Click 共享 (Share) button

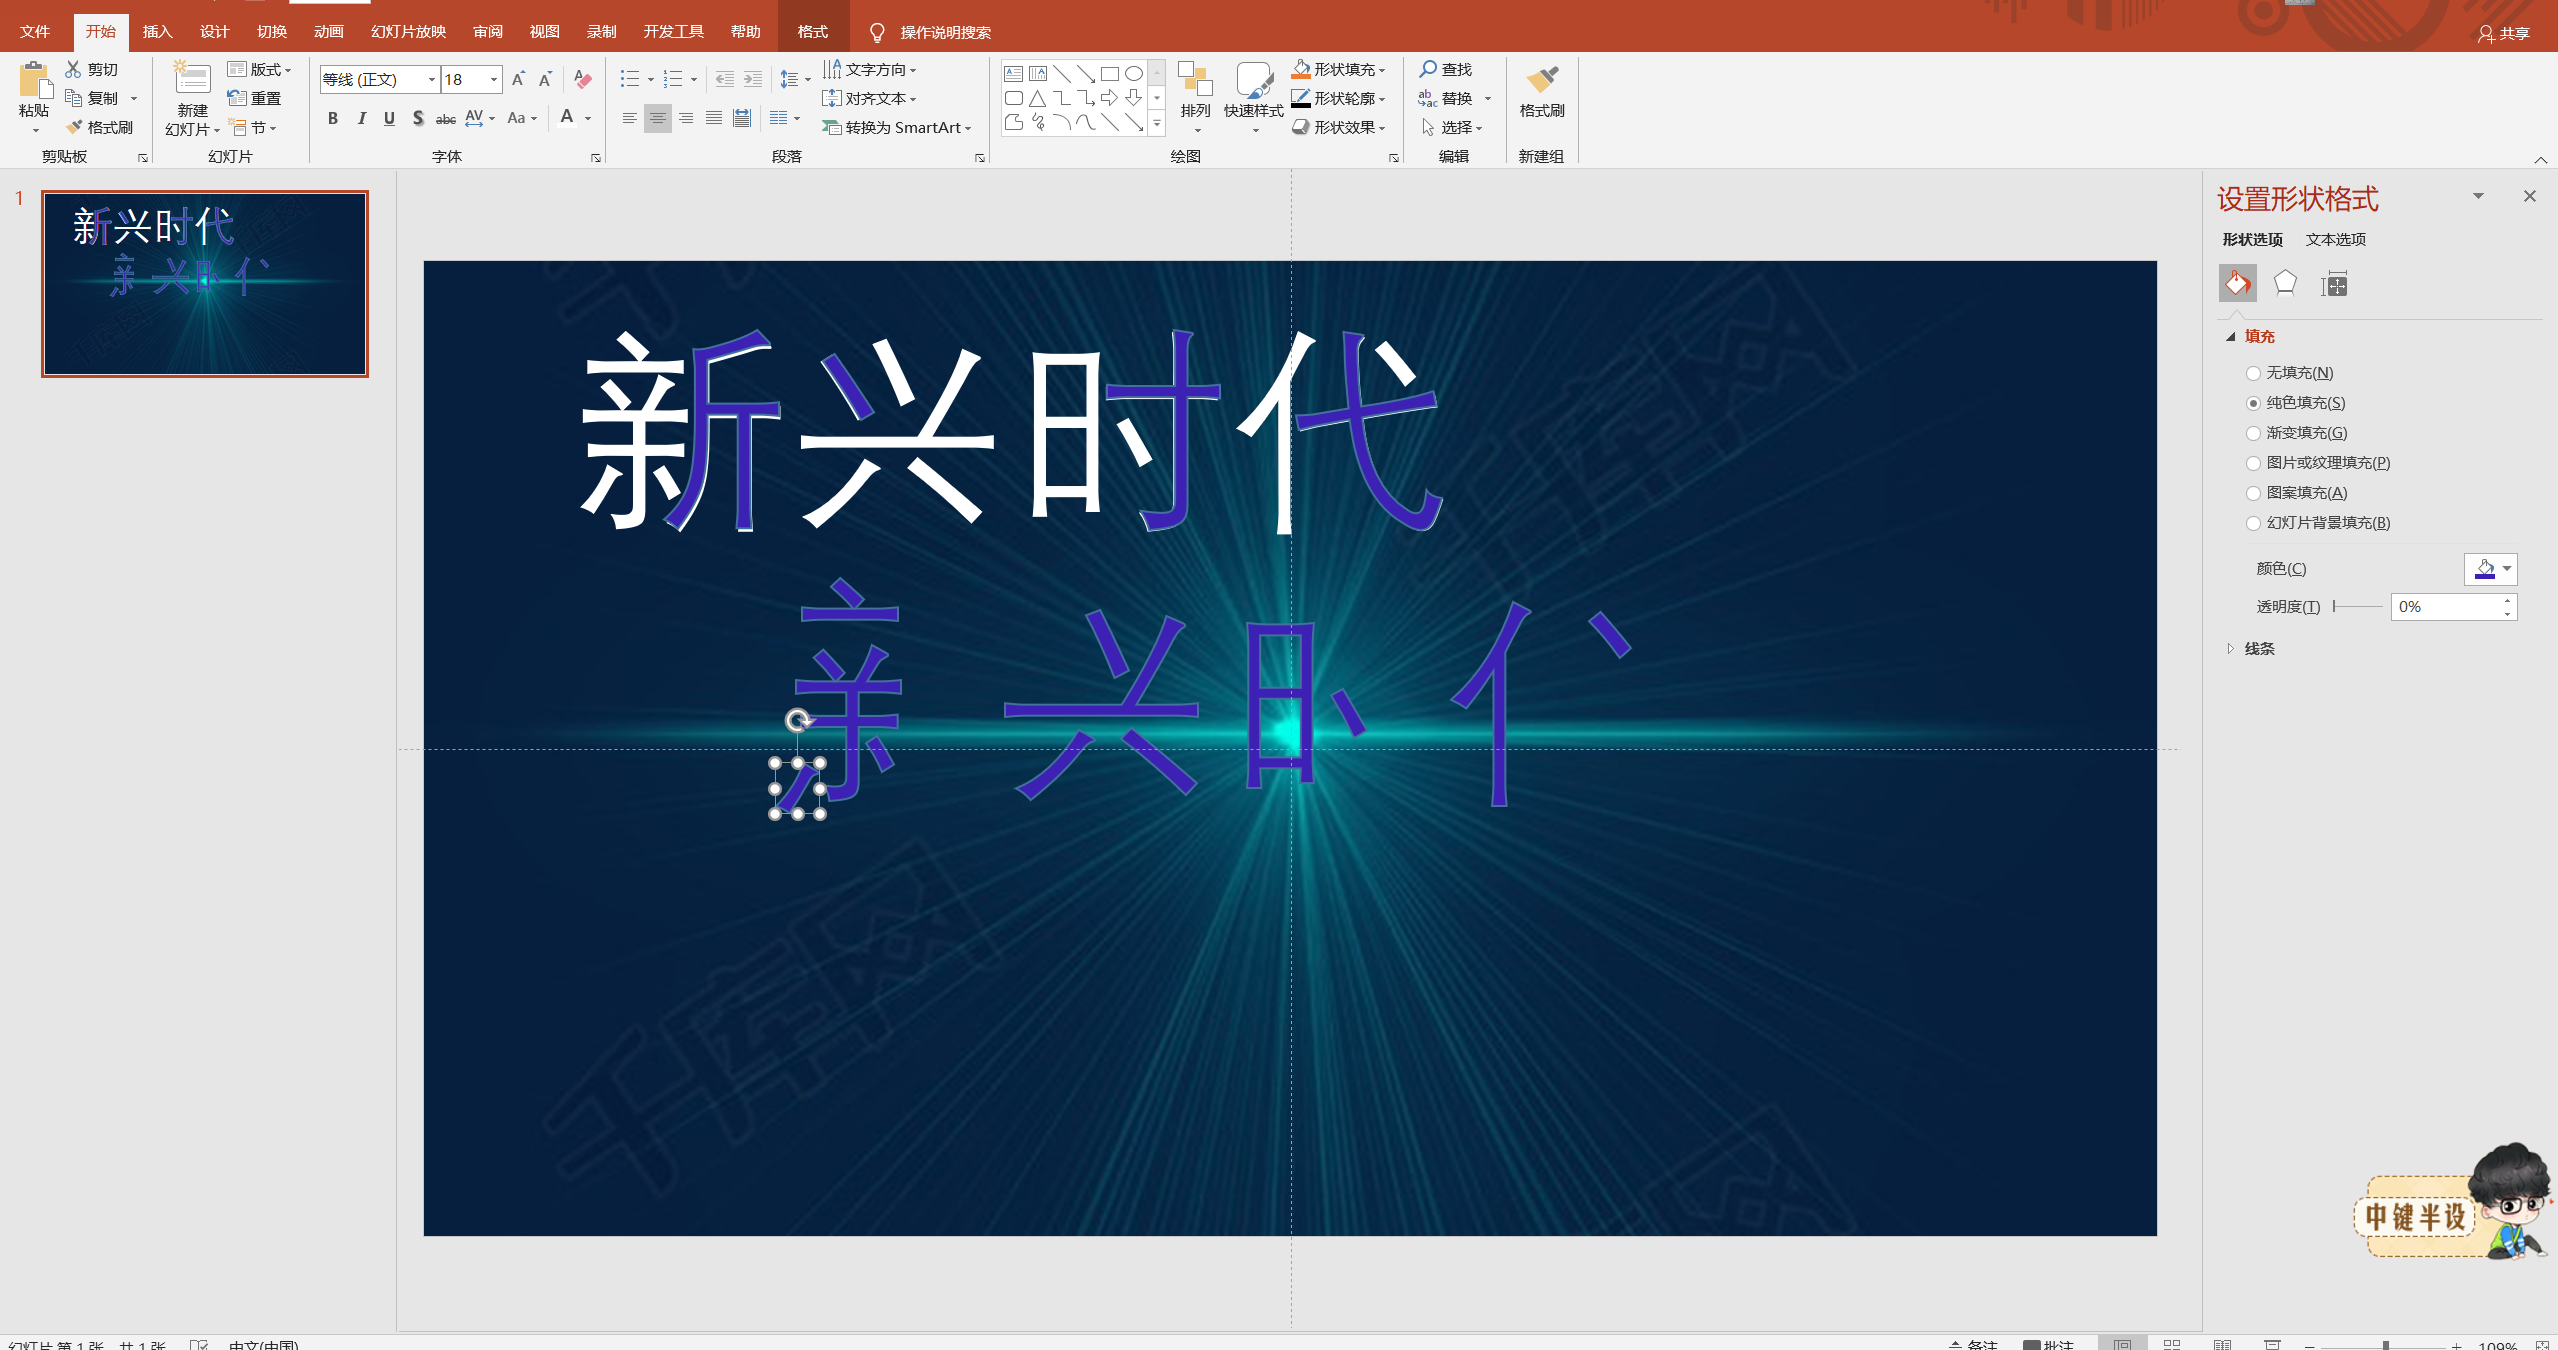pos(2504,33)
